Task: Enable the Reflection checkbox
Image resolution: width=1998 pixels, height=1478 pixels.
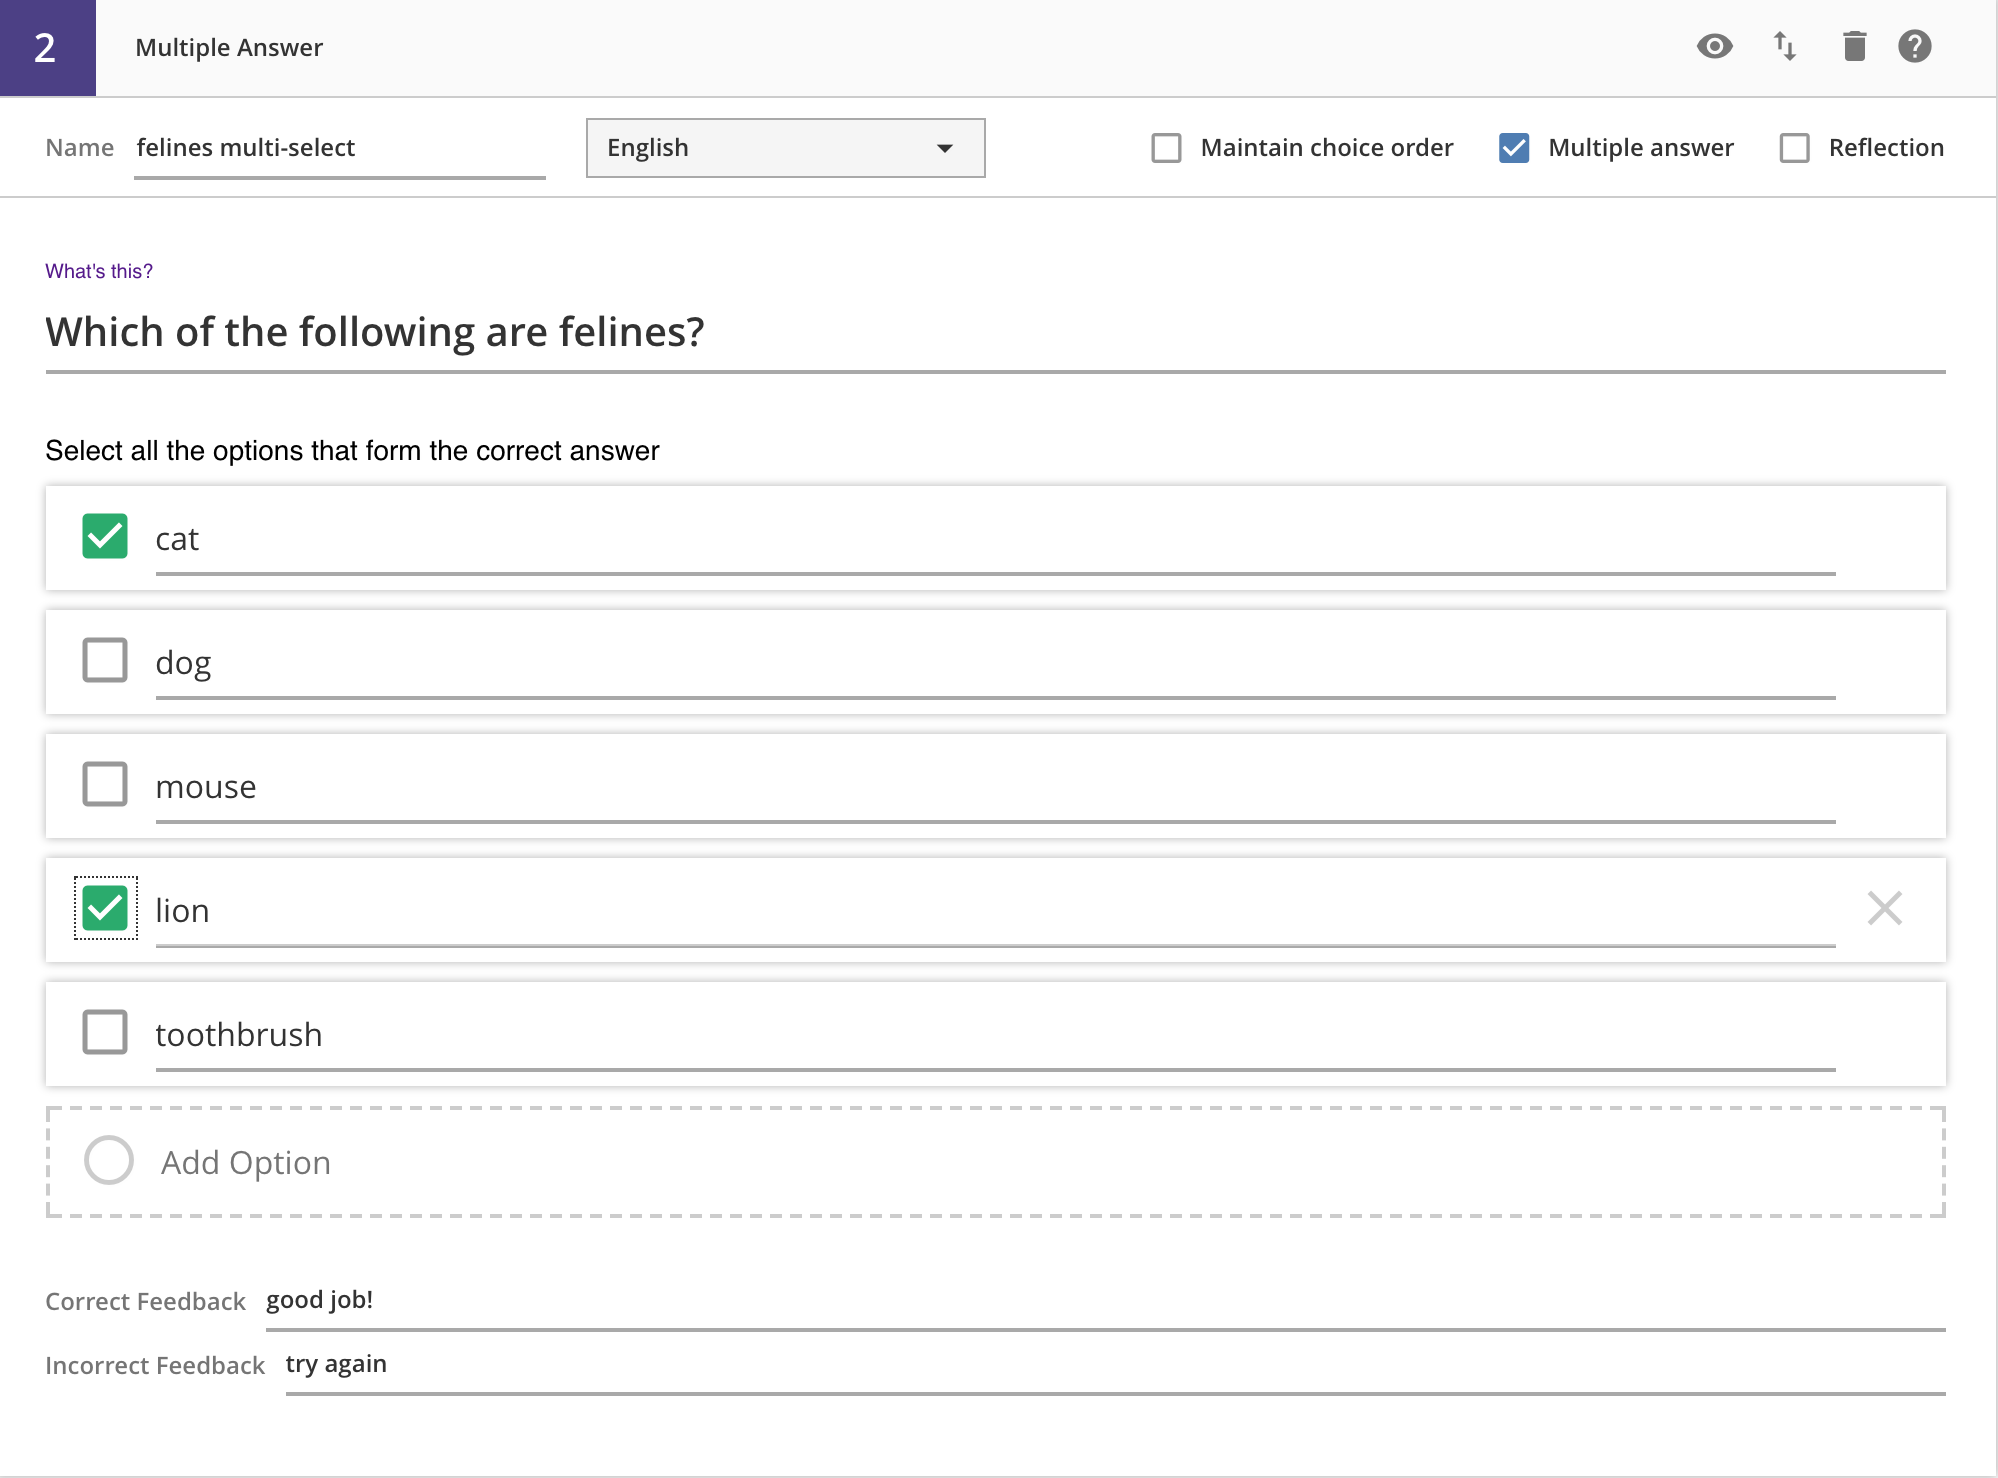Action: point(1795,148)
